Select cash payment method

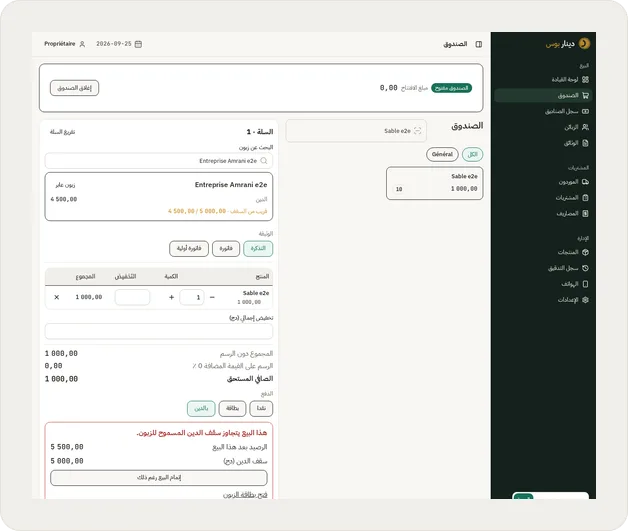pyautogui.click(x=261, y=408)
